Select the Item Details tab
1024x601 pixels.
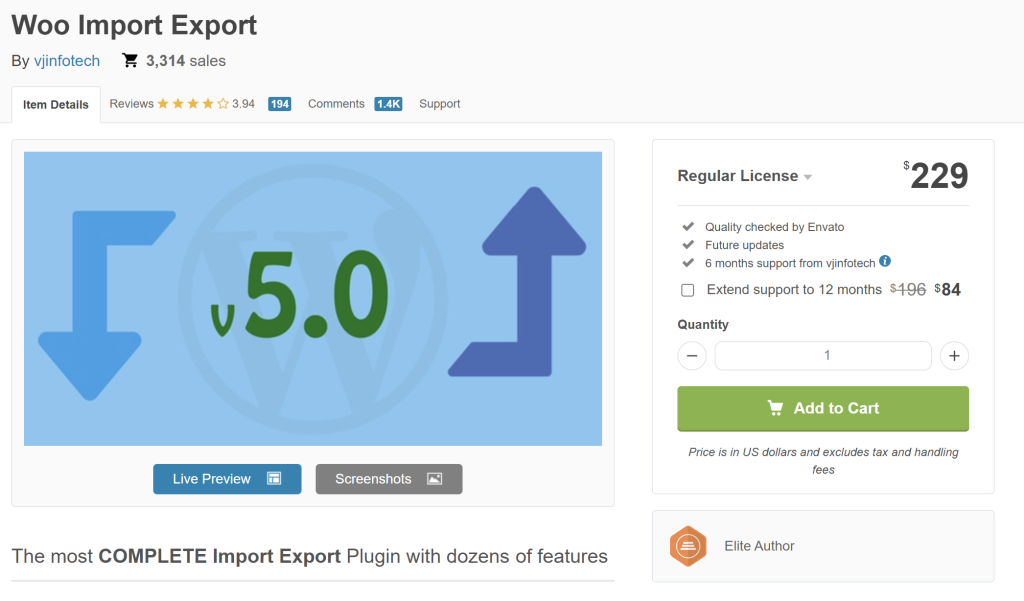[x=56, y=105]
